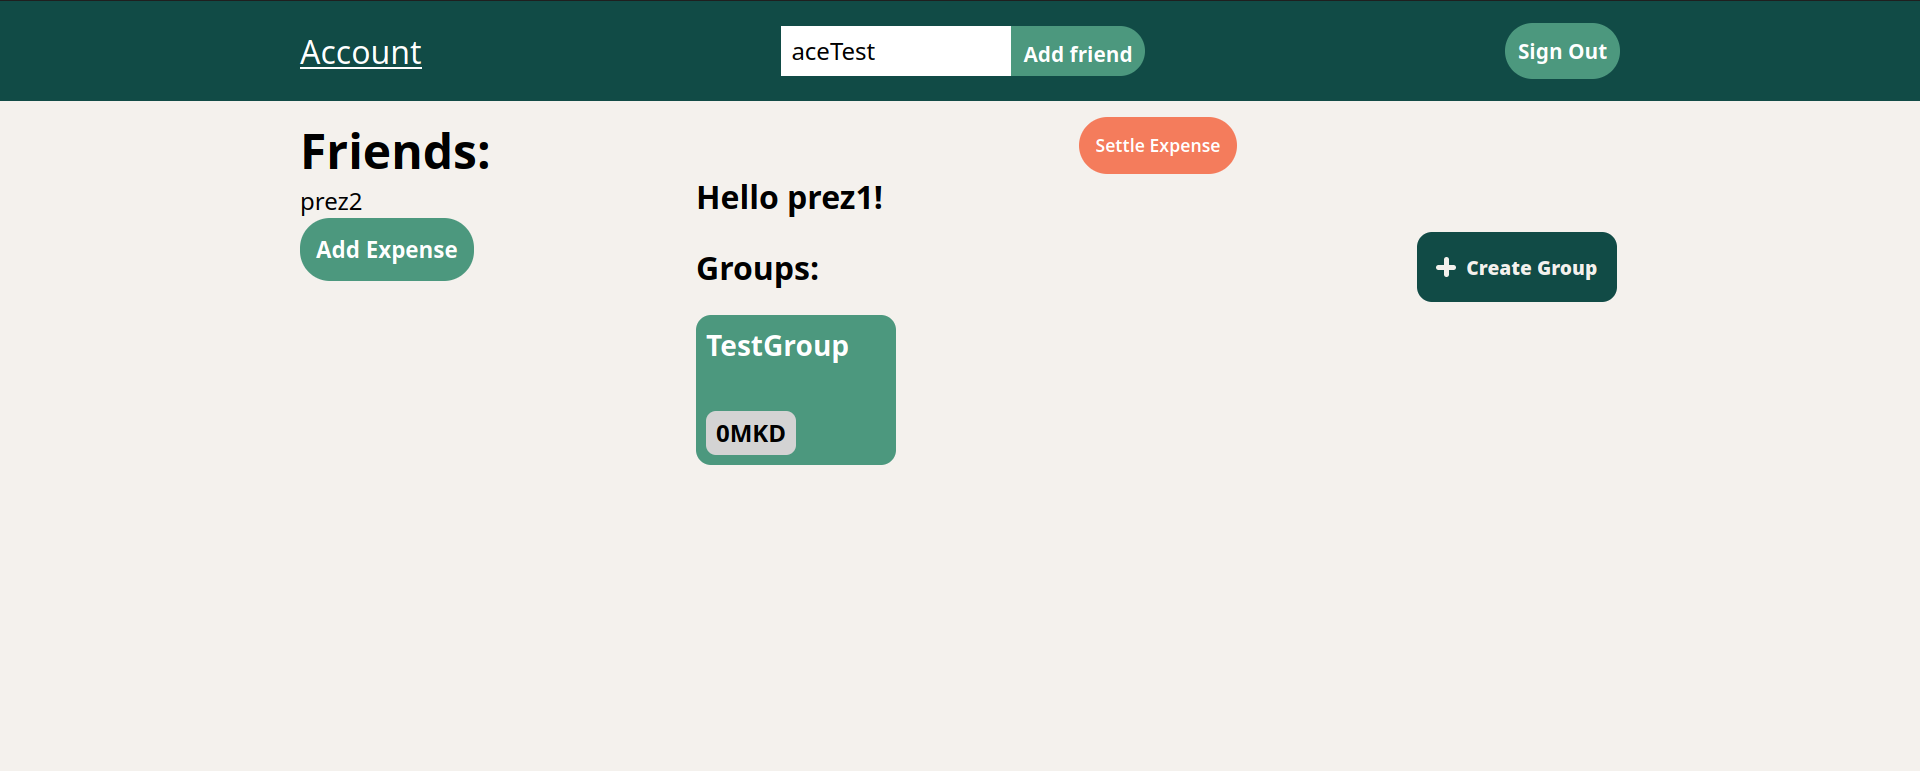Click Add Expense under friend prez2
The height and width of the screenshot is (771, 1920).
[x=386, y=250]
